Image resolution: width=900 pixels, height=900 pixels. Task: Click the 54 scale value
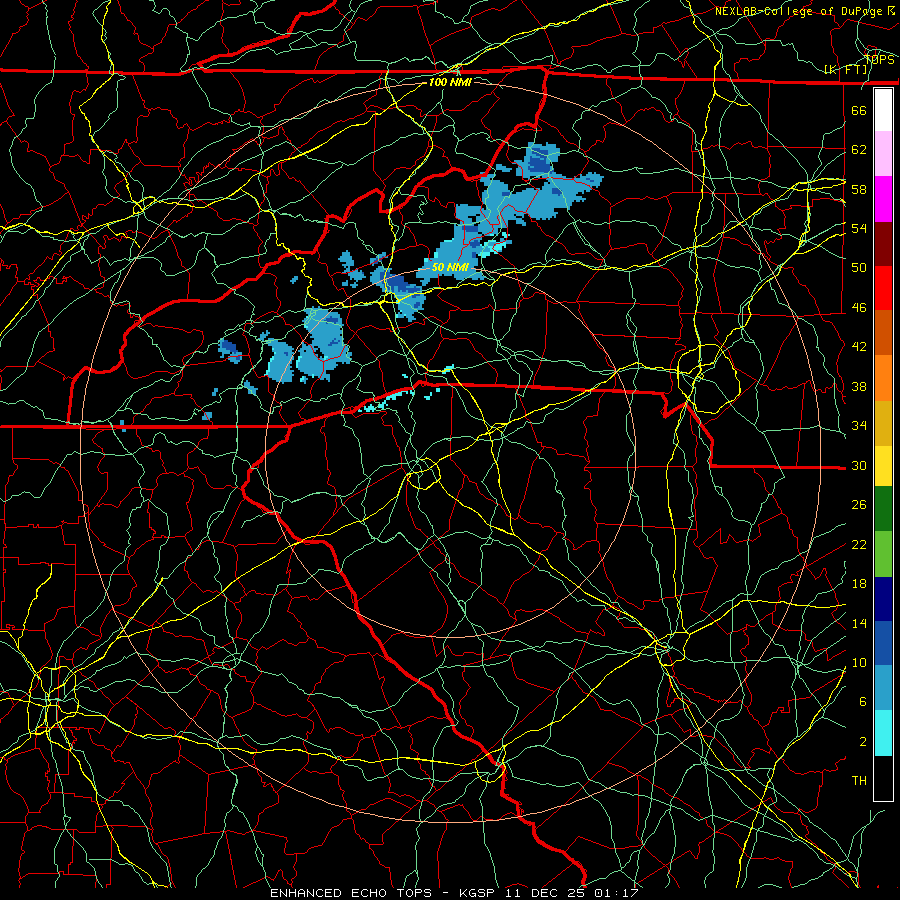859,228
